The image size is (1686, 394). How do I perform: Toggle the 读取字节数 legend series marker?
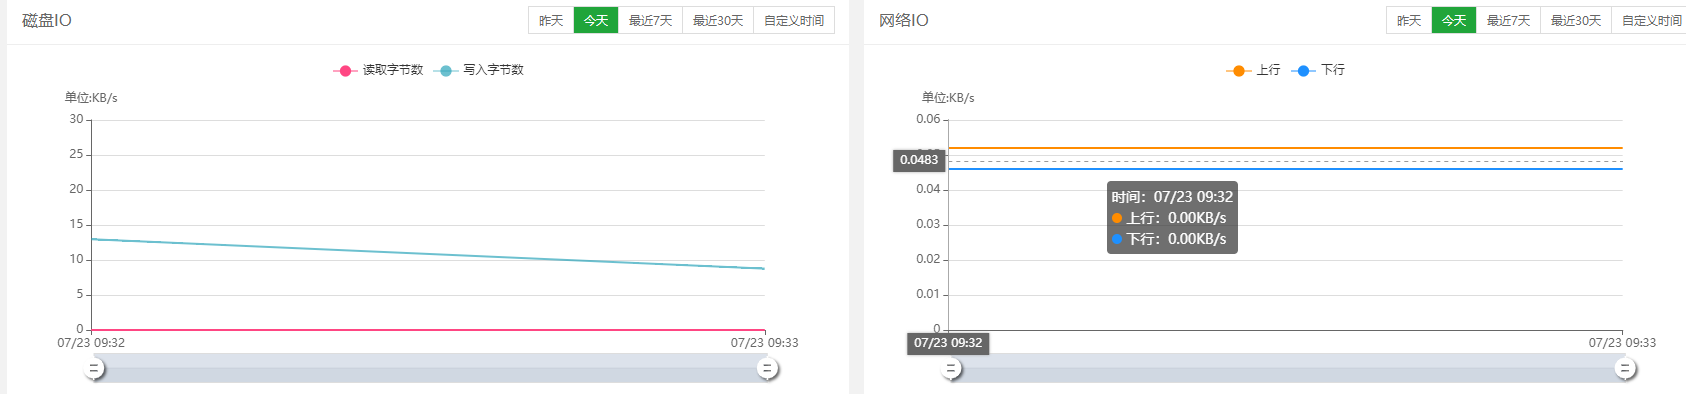345,70
